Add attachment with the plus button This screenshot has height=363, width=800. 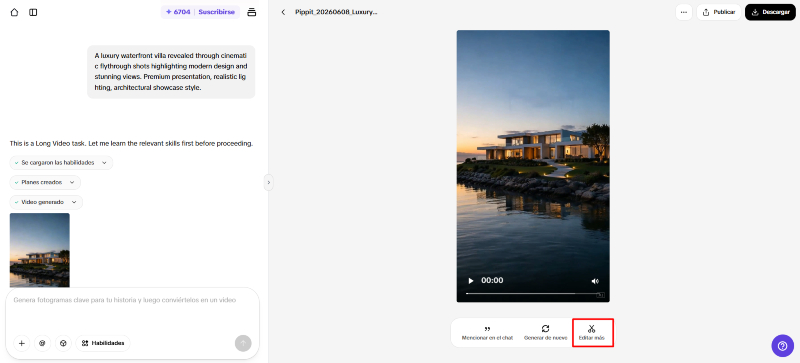[21, 344]
